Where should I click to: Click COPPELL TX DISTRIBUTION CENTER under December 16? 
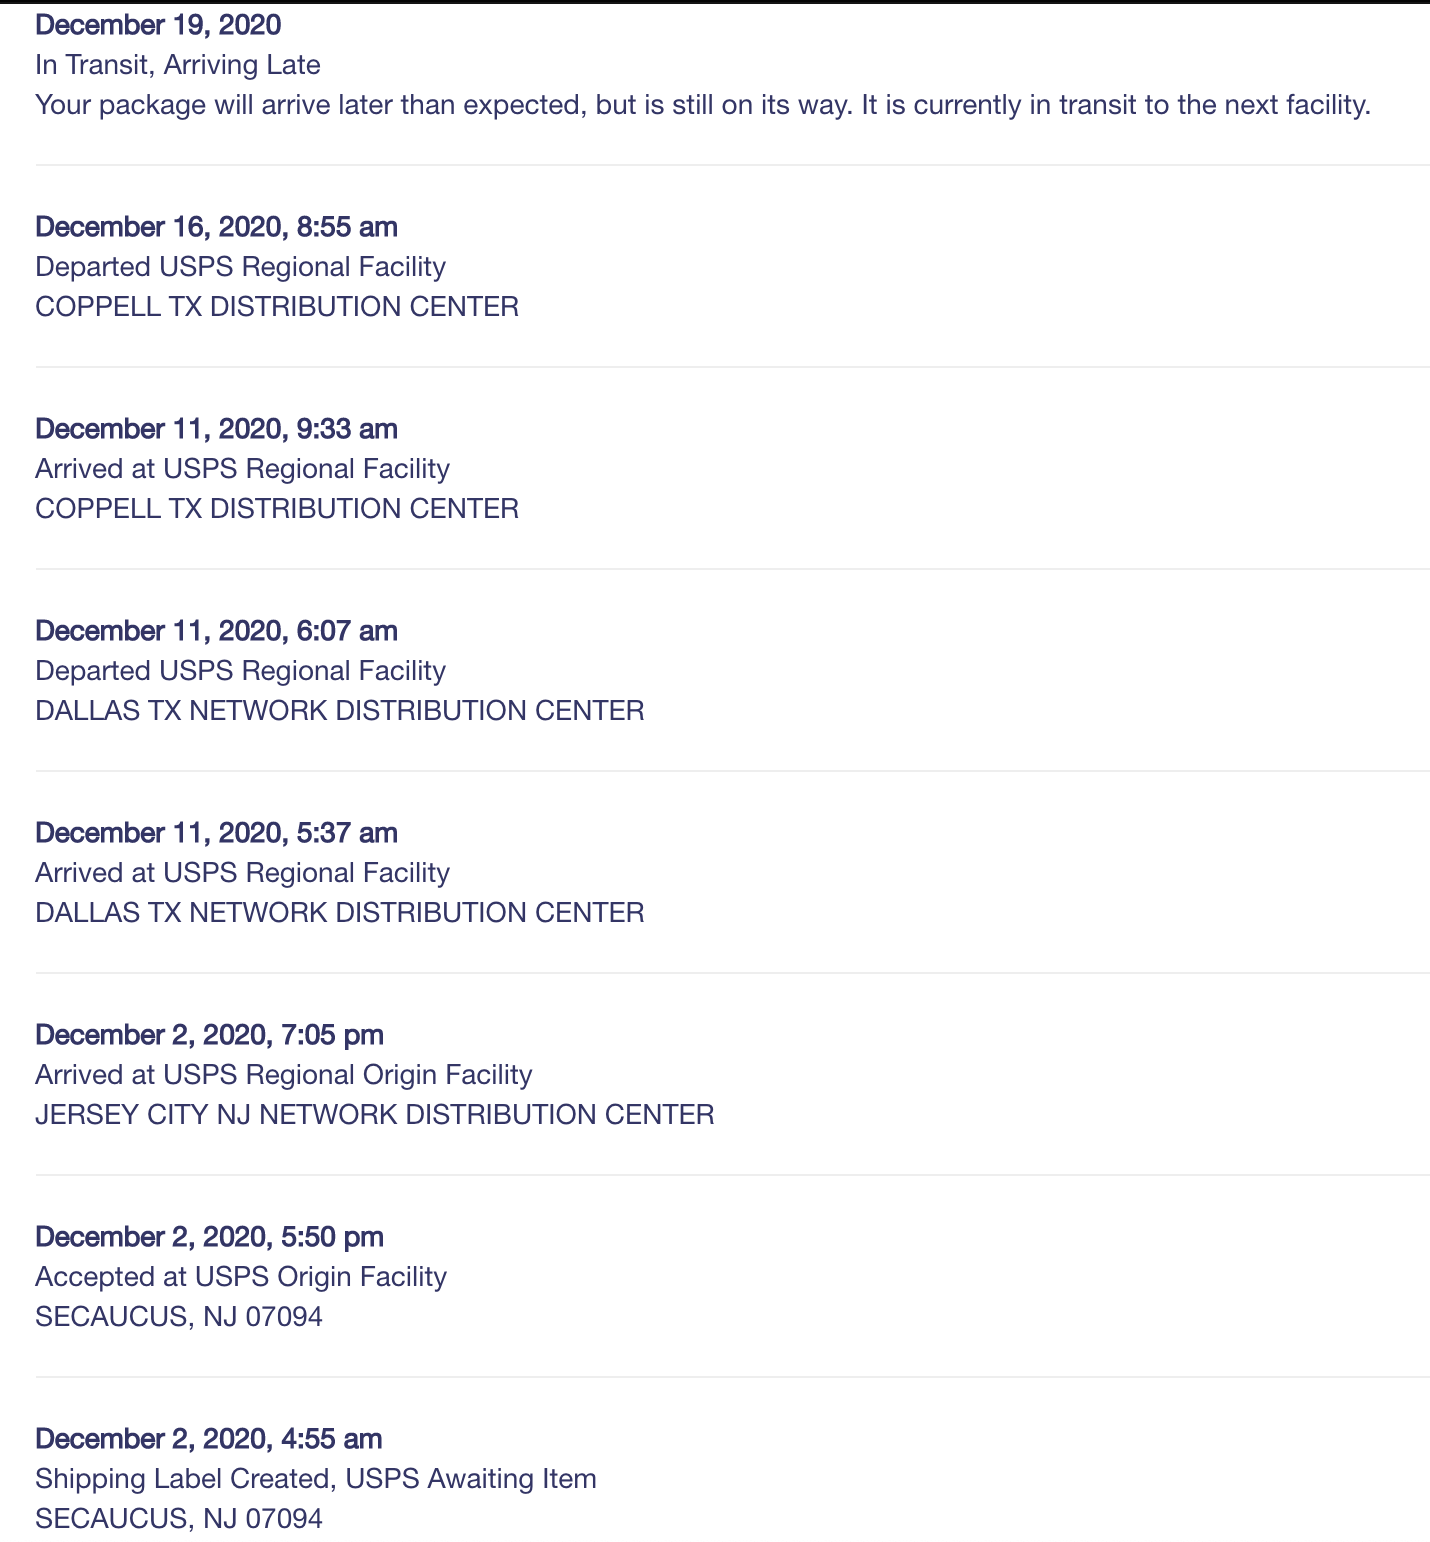[277, 307]
